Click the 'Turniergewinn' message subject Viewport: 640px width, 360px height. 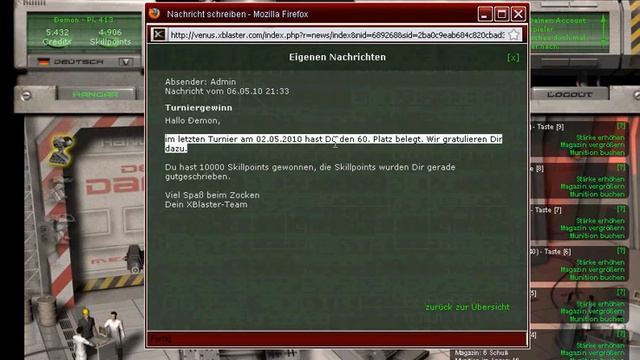pos(198,108)
